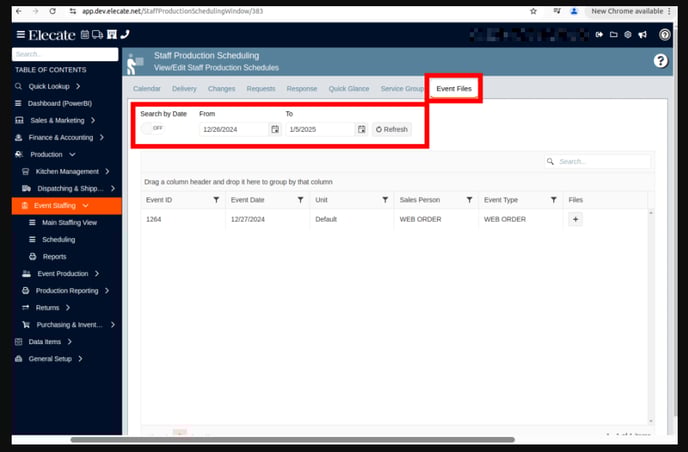Open Reports under Event Staffing

(54, 256)
